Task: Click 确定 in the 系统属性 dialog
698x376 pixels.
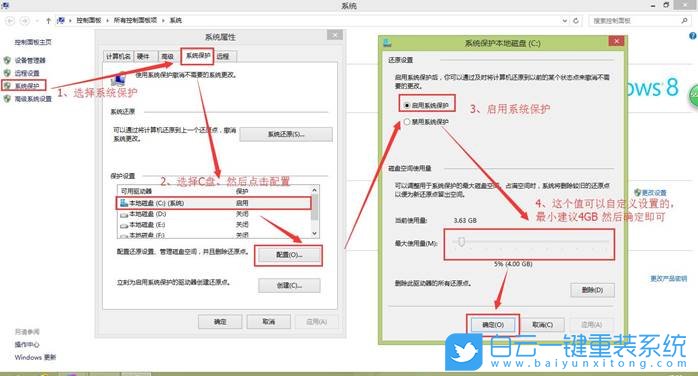Action: pos(220,322)
